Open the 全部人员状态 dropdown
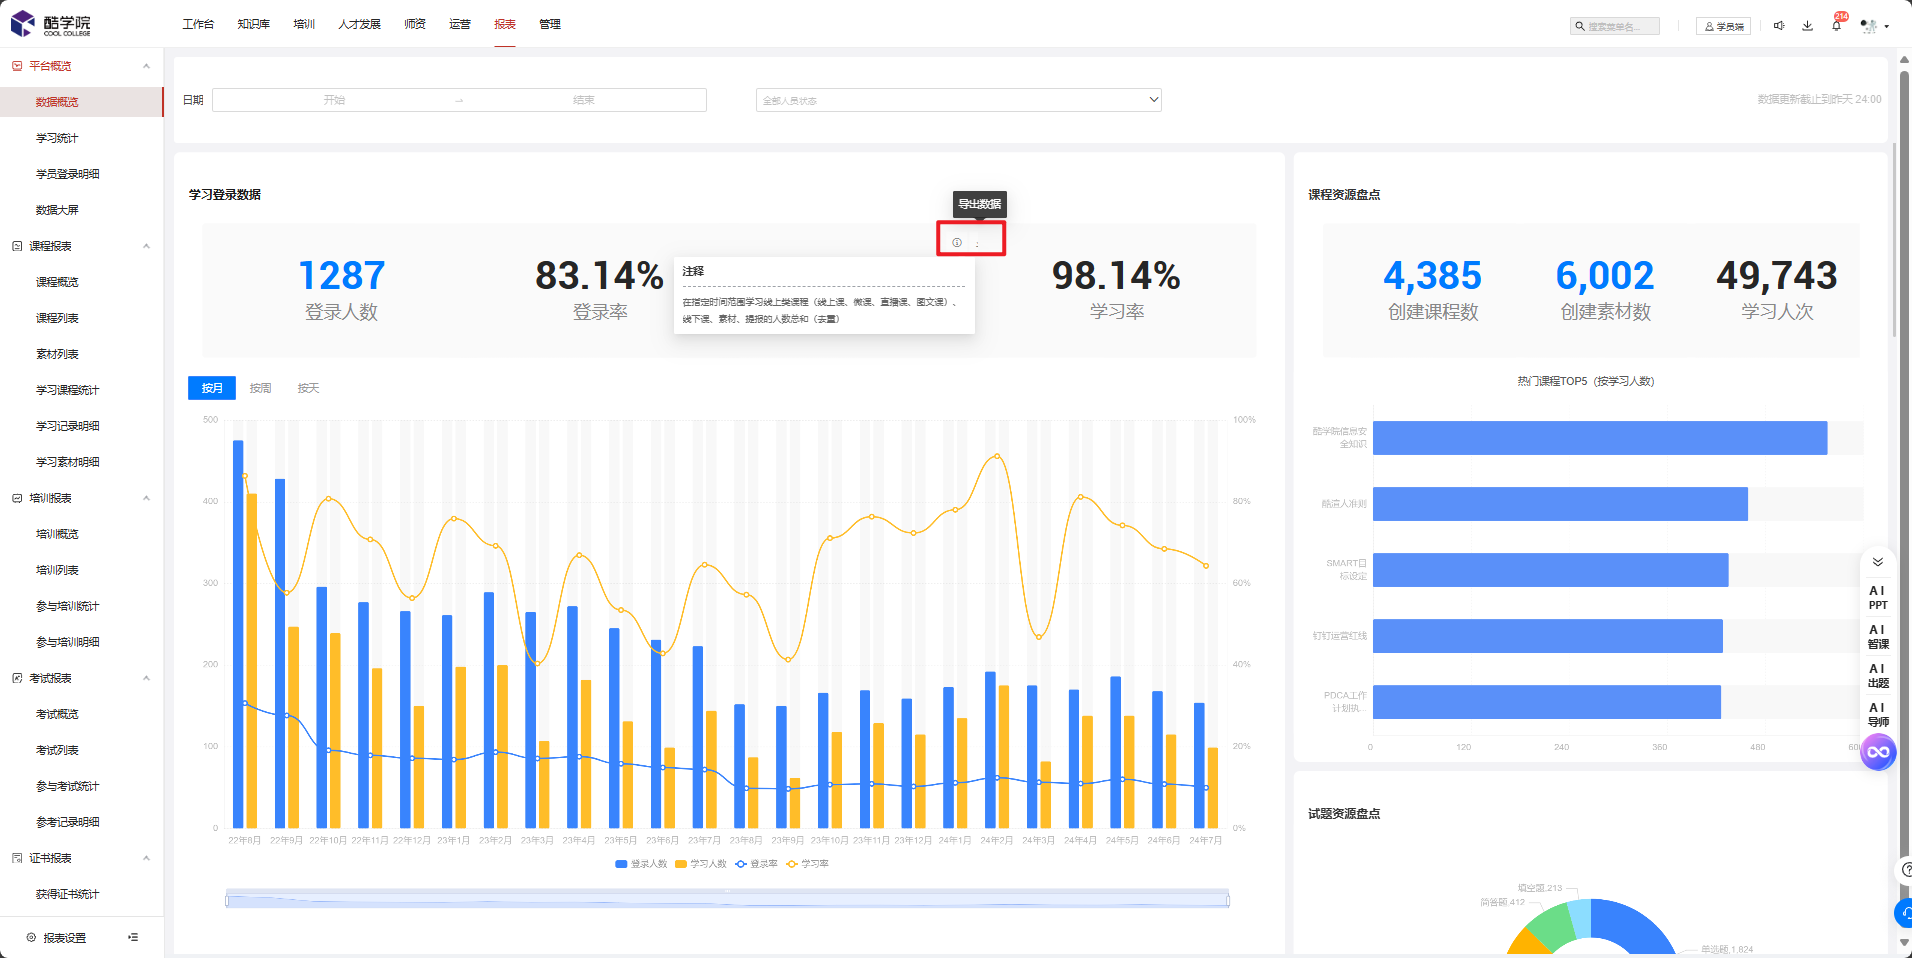The height and width of the screenshot is (958, 1912). coord(958,100)
